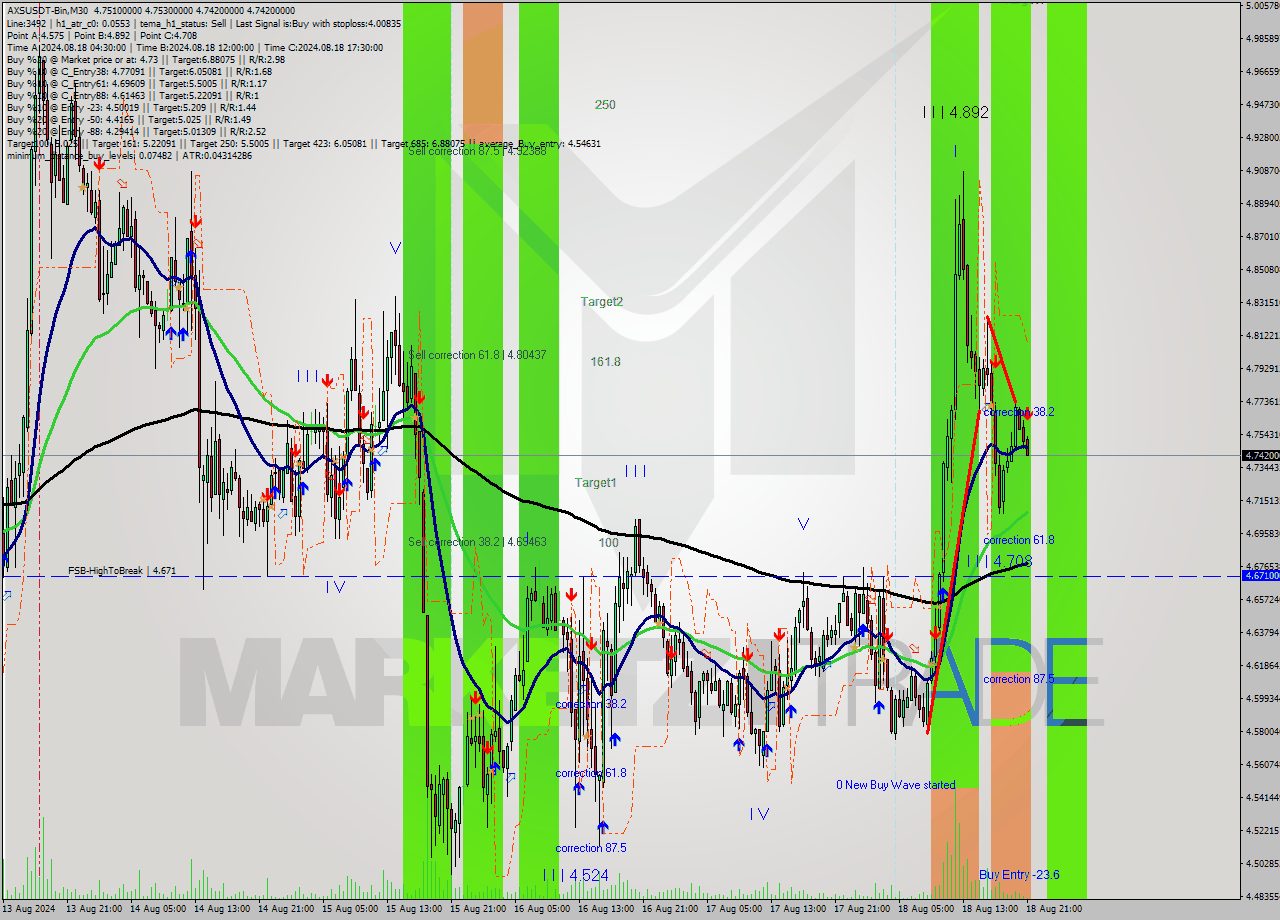This screenshot has height=920, width=1280.
Task: Select the 'Sell correction 87.5 | 4.92368' label
Action: pyautogui.click(x=477, y=151)
